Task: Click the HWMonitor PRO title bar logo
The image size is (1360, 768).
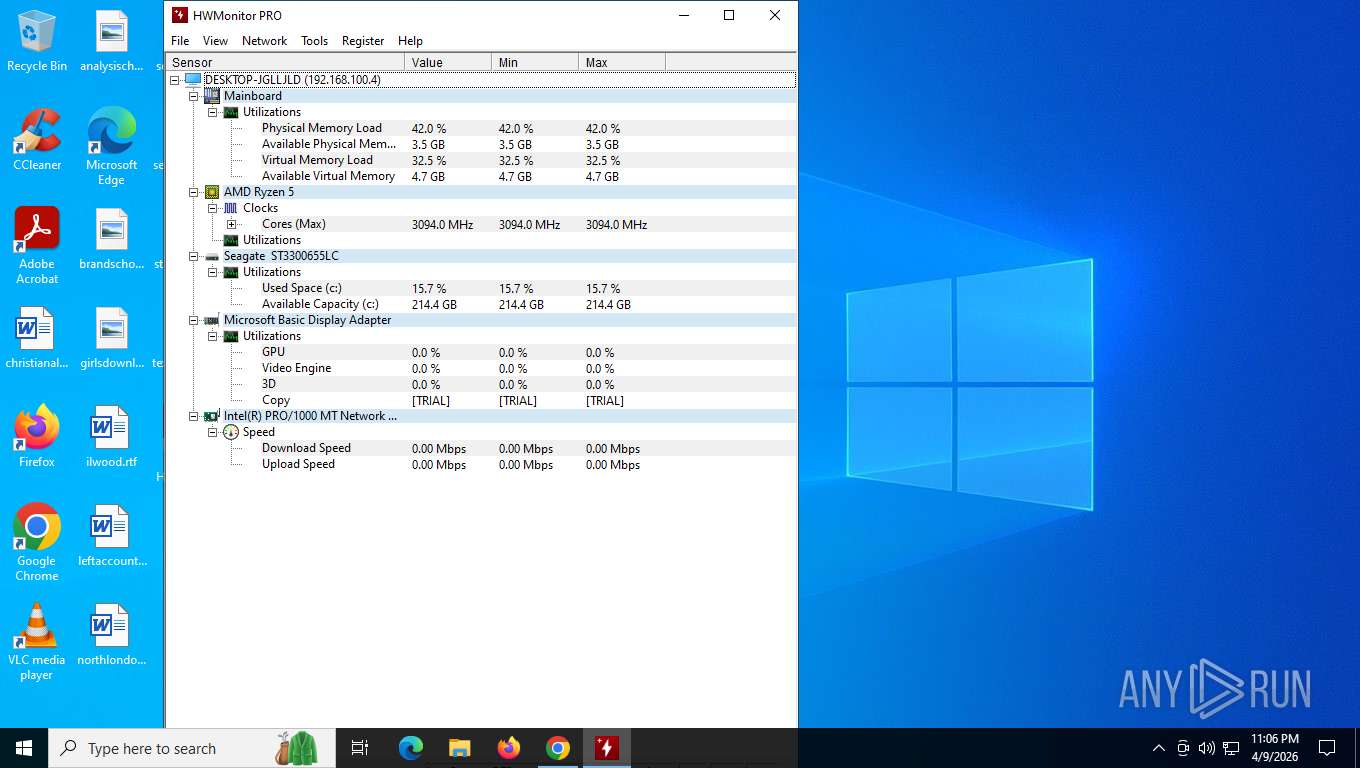Action: [180, 15]
